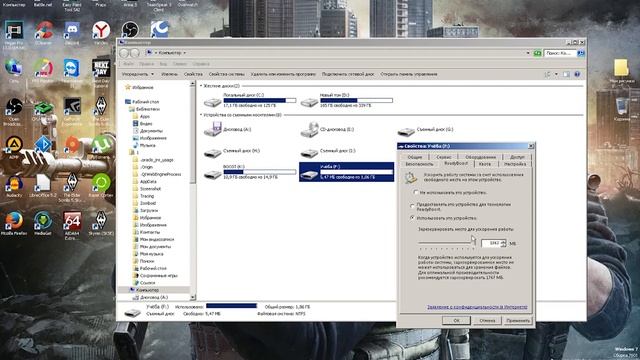Click OK in the Properties dialog
Screen dimensions: 640x360
tap(456, 321)
